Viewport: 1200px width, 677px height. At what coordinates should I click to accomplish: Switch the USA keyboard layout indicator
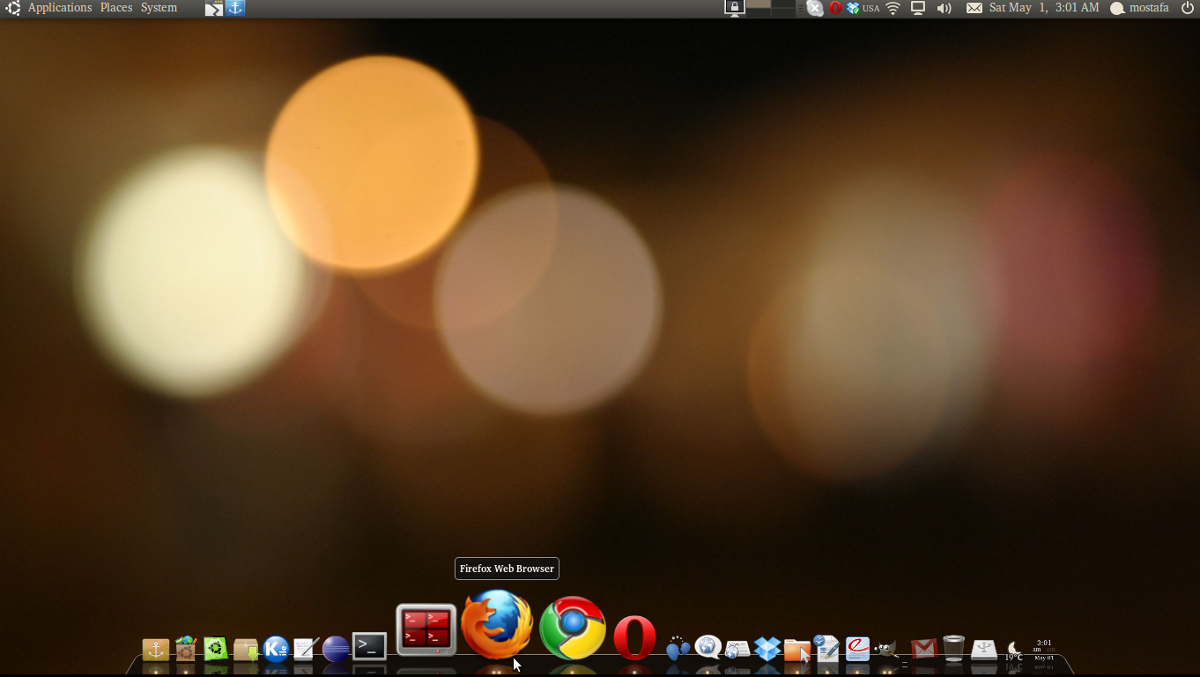tap(870, 8)
